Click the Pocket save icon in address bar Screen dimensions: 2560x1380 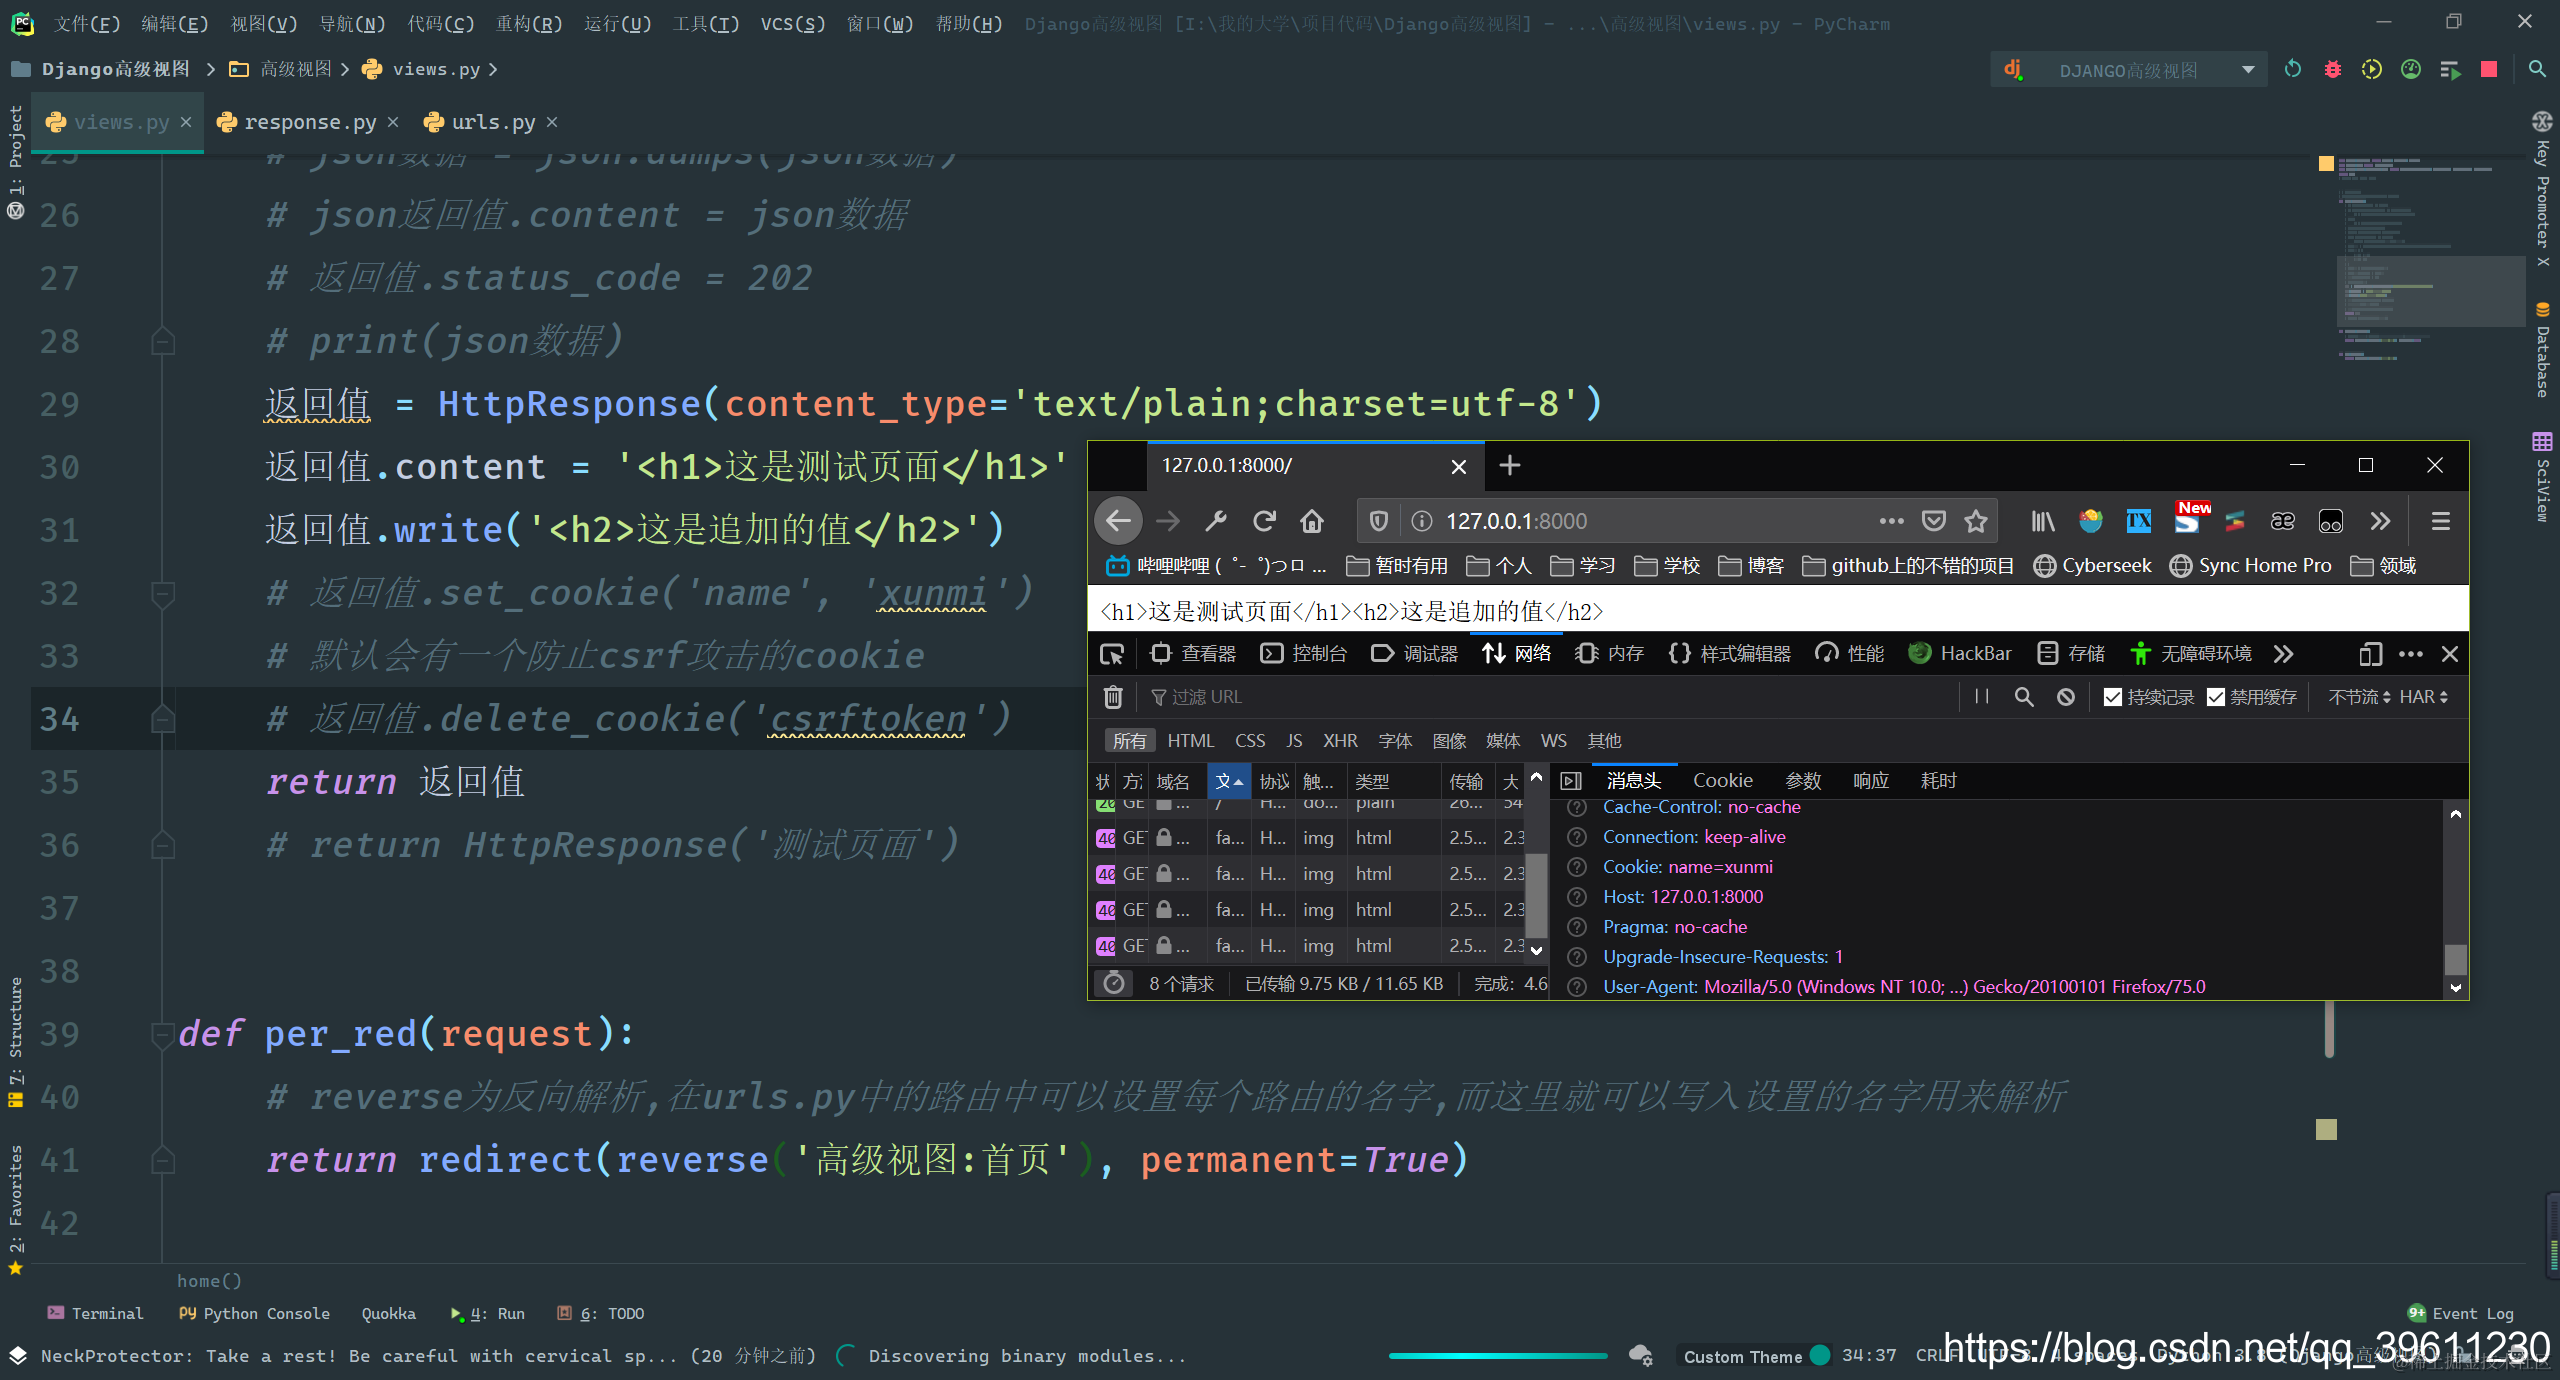1934,521
